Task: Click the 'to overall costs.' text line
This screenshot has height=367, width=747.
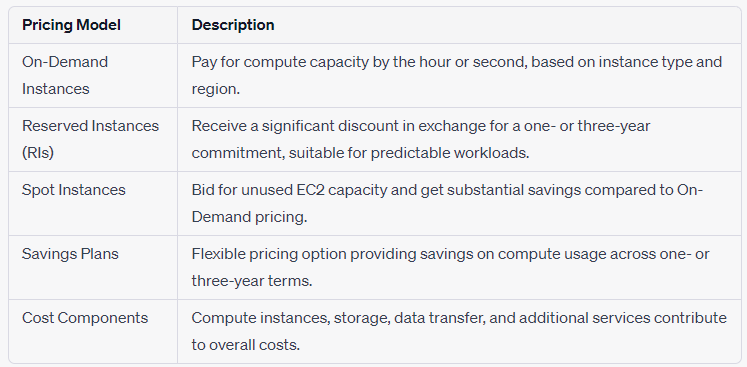Action: [246, 345]
